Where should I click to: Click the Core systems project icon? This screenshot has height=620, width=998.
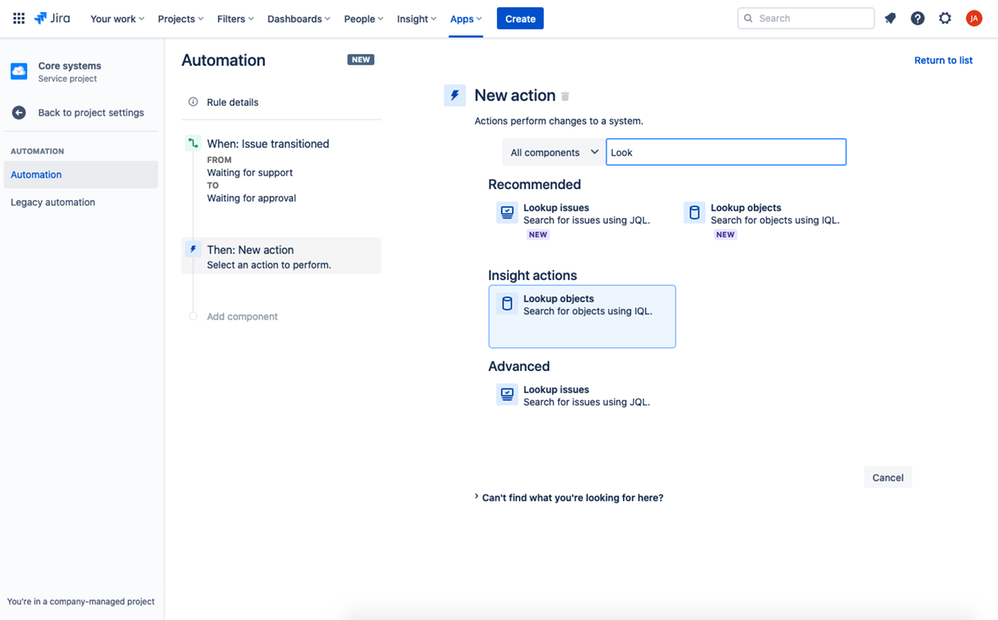pyautogui.click(x=19, y=71)
